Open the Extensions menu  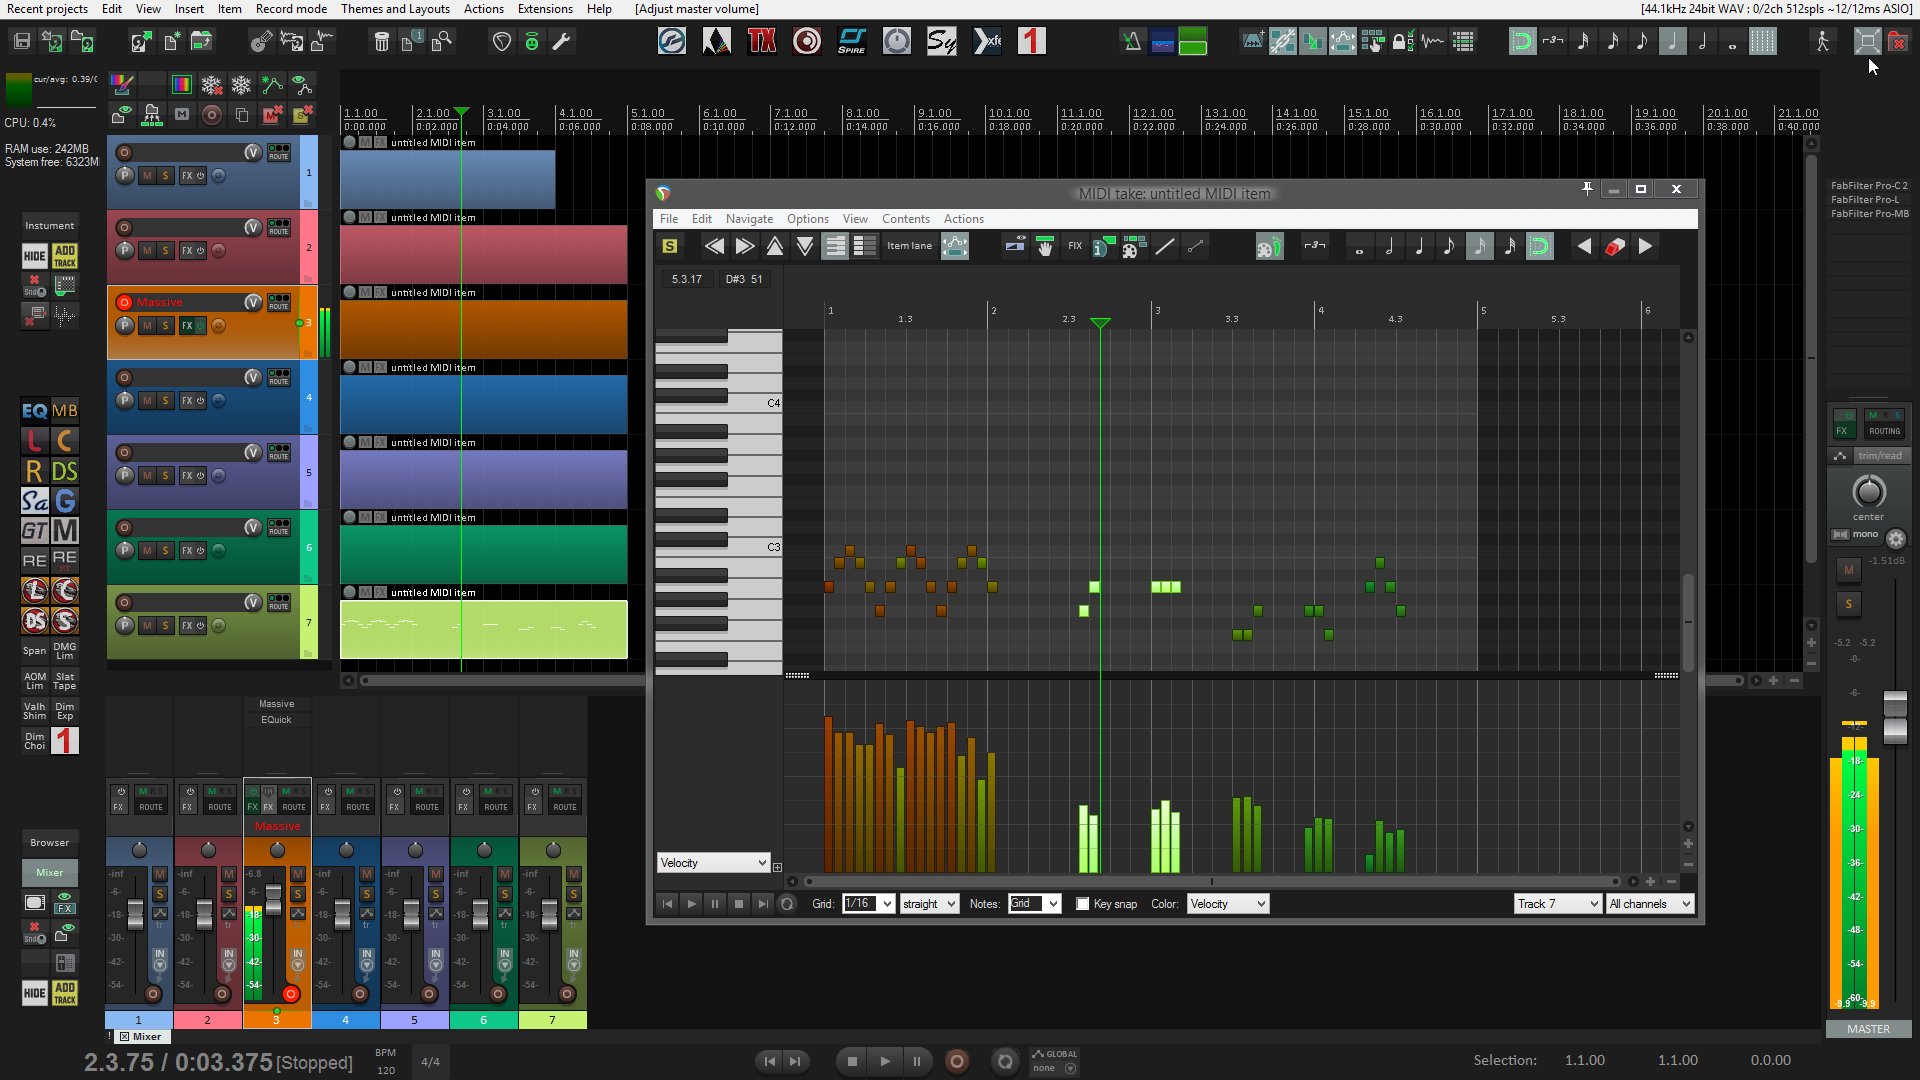(545, 9)
